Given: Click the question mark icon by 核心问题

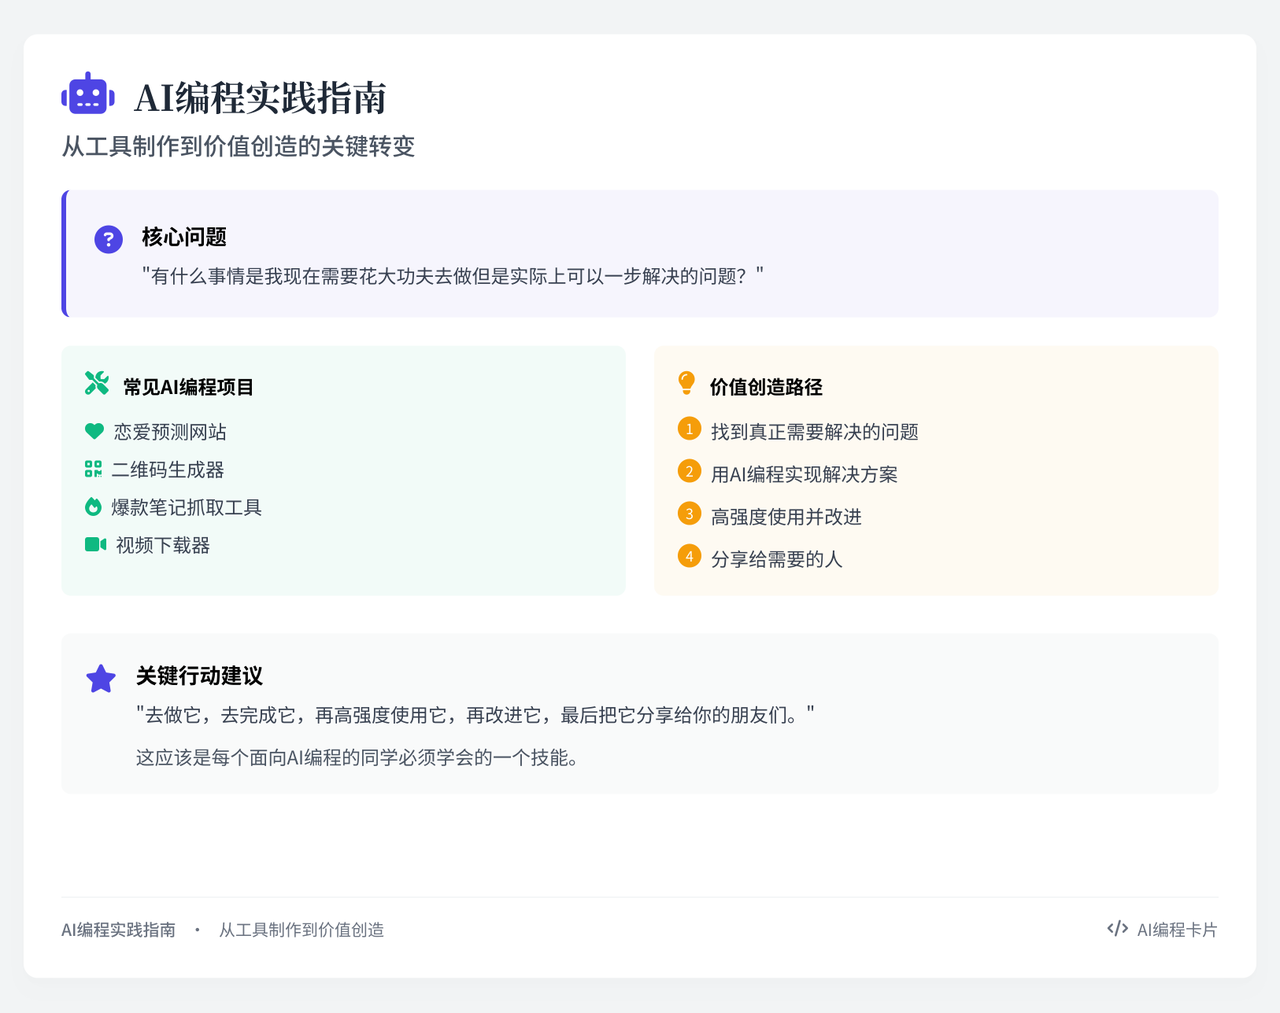Looking at the screenshot, I should 108,239.
